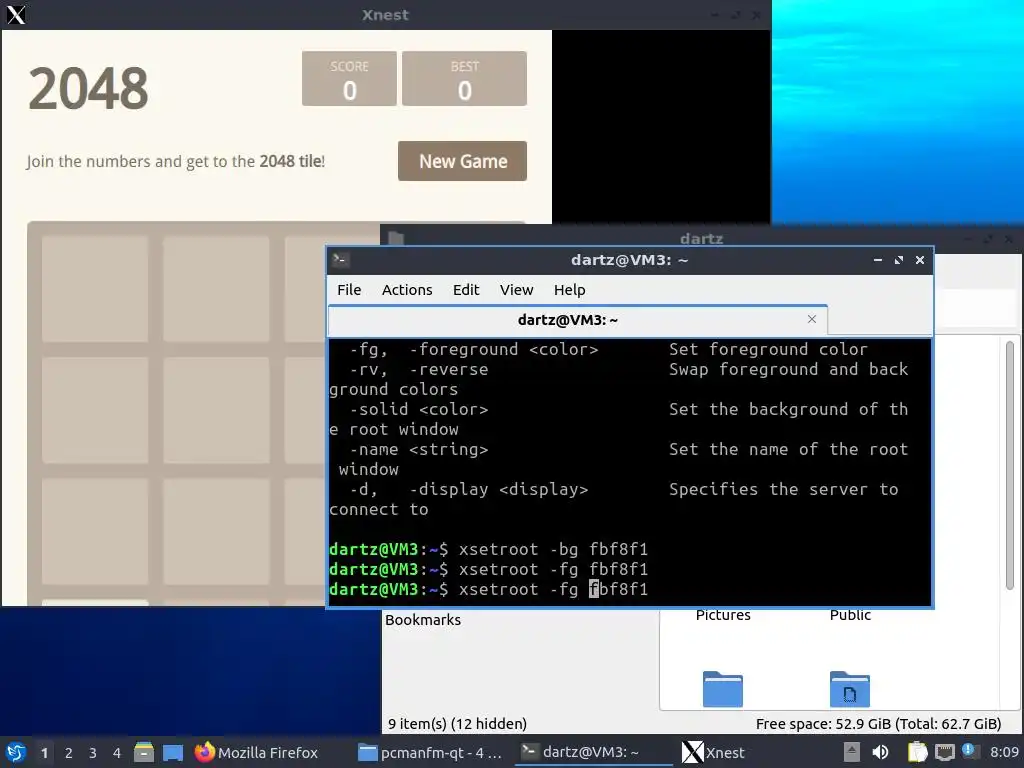Image resolution: width=1024 pixels, height=768 pixels.
Task: Click the 'Free space: 52.9 GiB' status text
Action: coord(878,724)
